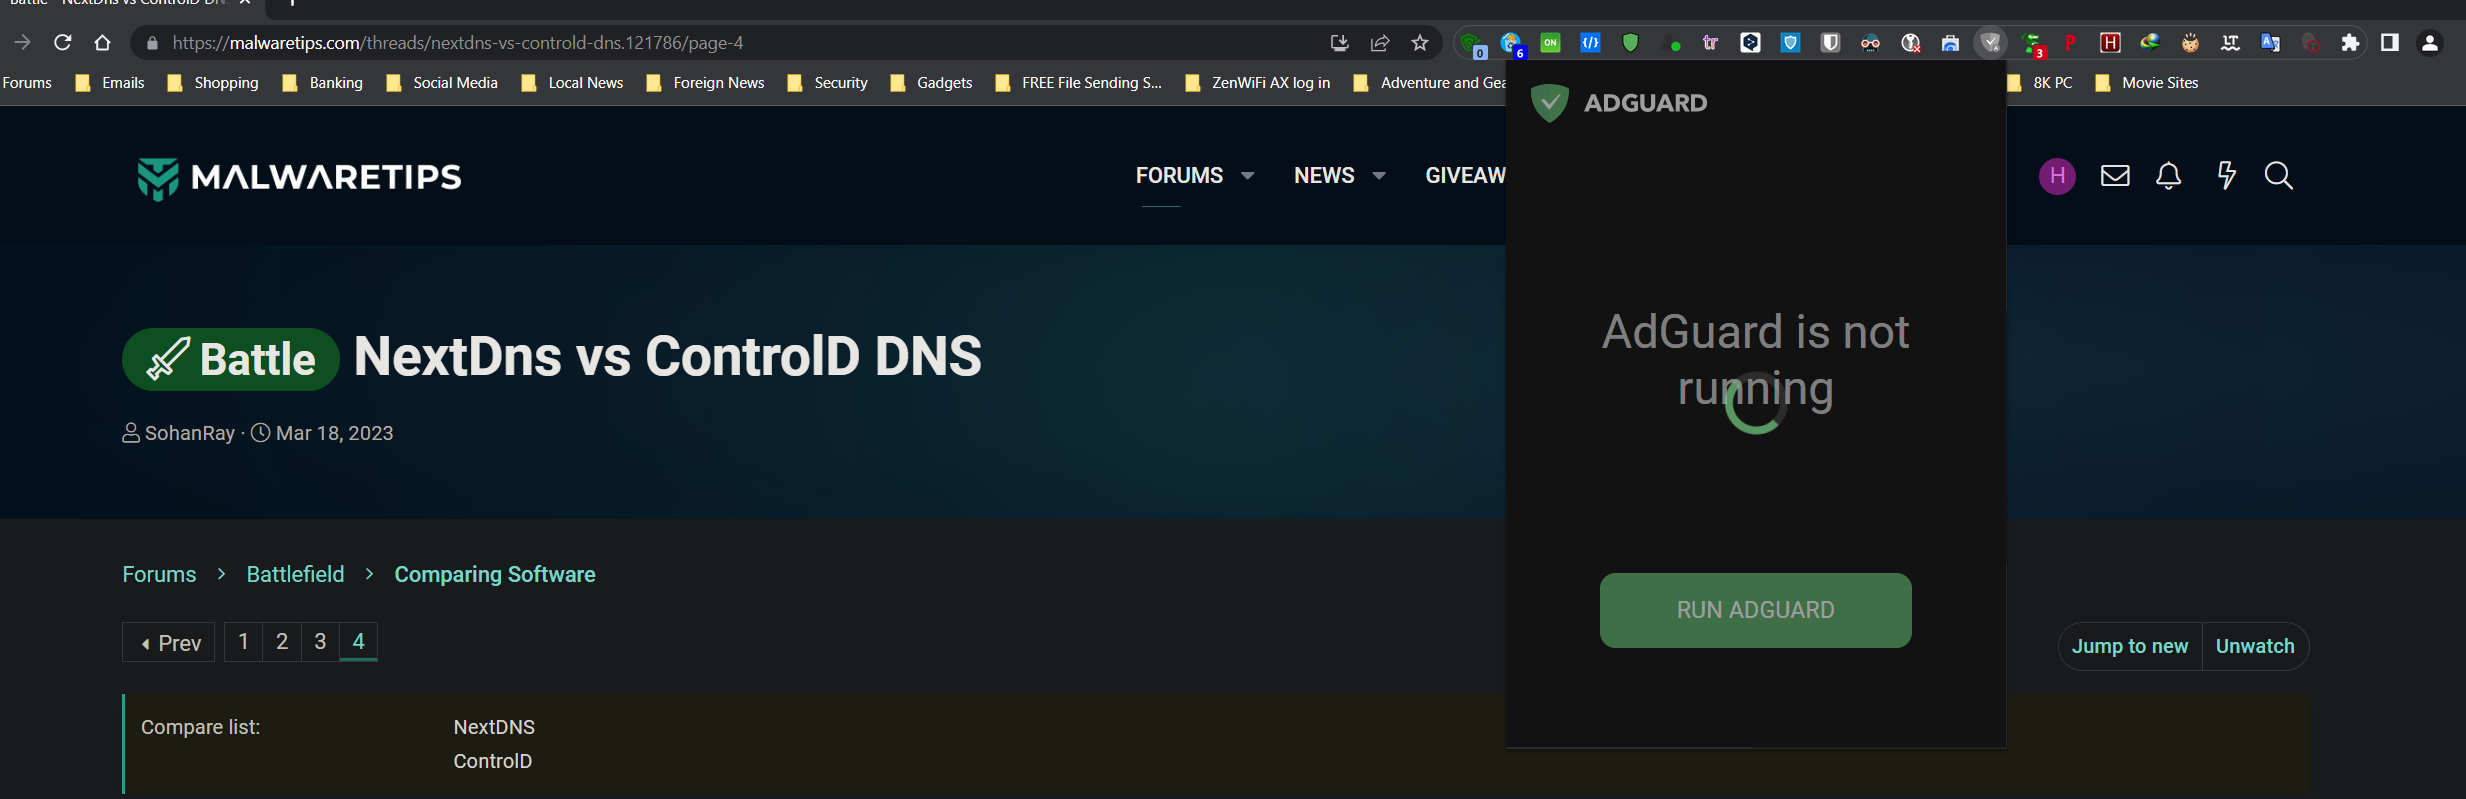Open the green extension with red 3 badge

(x=2032, y=44)
